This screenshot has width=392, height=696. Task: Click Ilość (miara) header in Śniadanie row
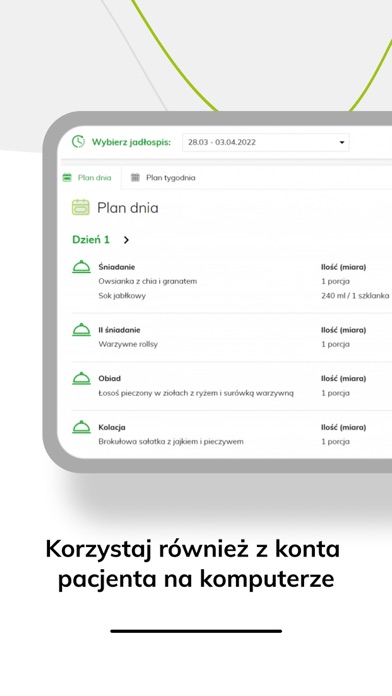coord(344,267)
